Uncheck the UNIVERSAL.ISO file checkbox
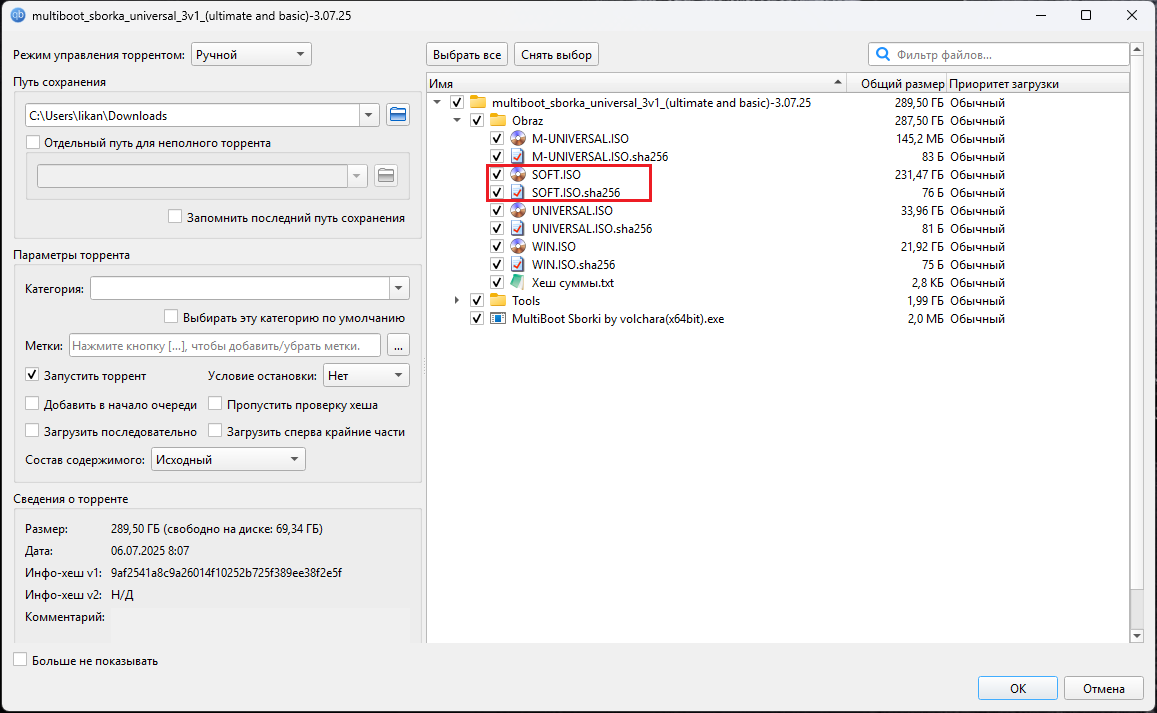The height and width of the screenshot is (713, 1157). pos(497,211)
